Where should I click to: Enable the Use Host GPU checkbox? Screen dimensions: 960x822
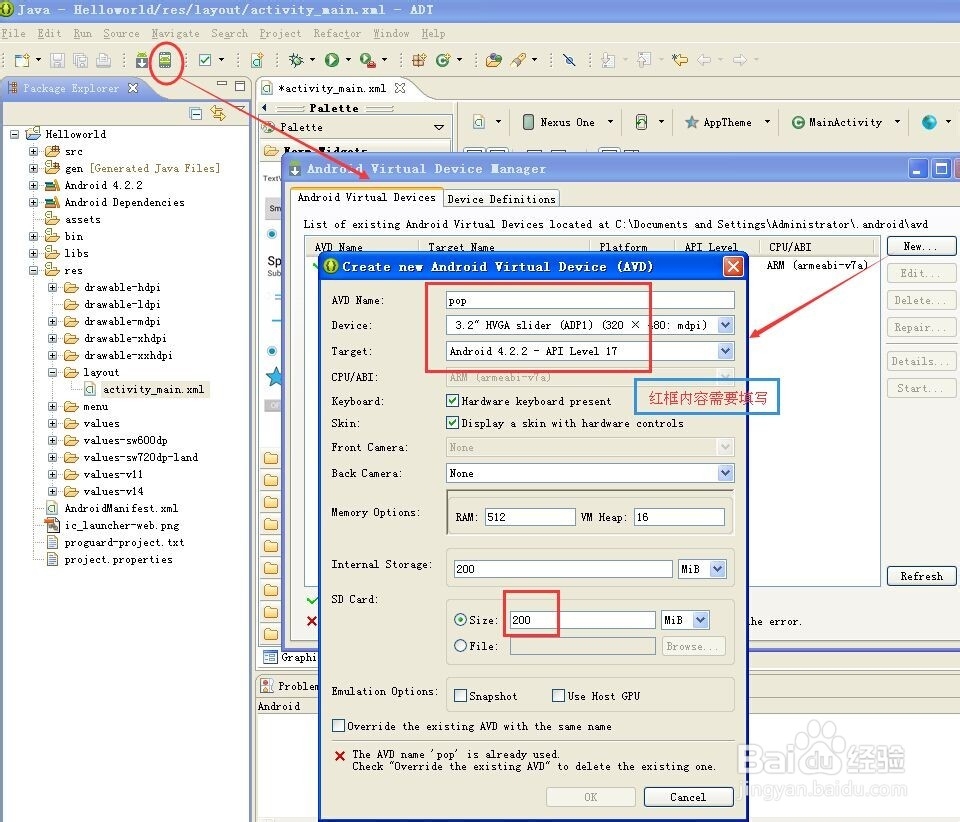(558, 696)
